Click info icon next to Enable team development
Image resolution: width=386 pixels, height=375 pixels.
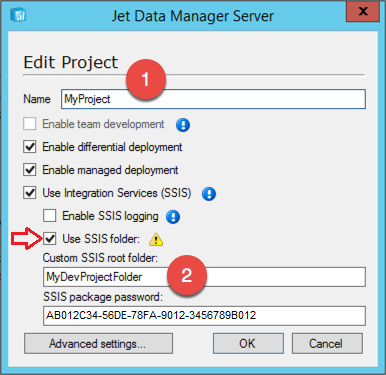coord(183,125)
